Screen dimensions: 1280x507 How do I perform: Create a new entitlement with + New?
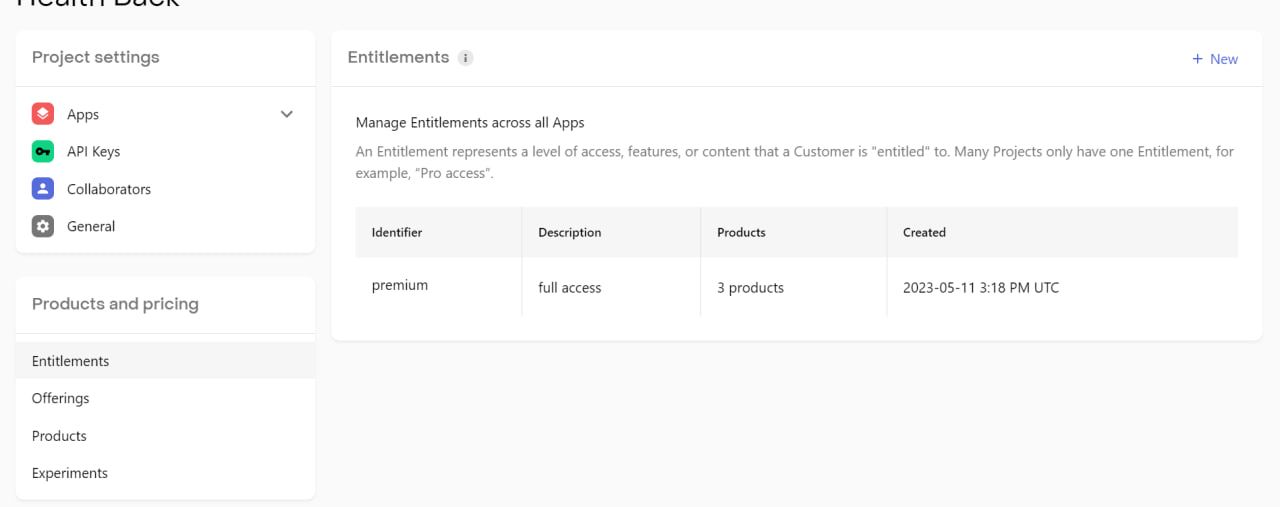pos(1215,59)
